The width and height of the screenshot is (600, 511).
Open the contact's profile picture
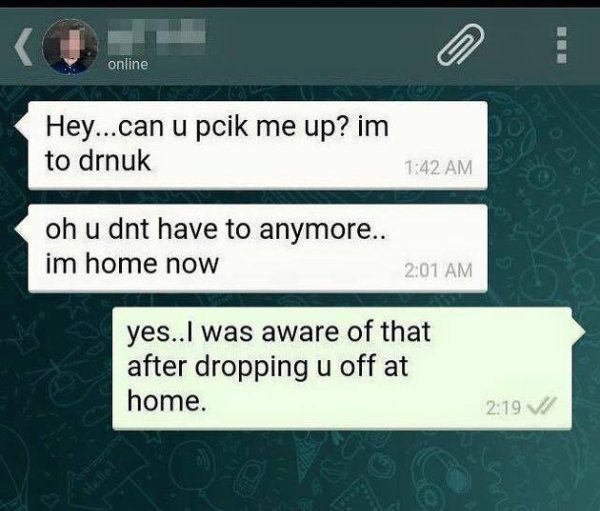[x=70, y=47]
